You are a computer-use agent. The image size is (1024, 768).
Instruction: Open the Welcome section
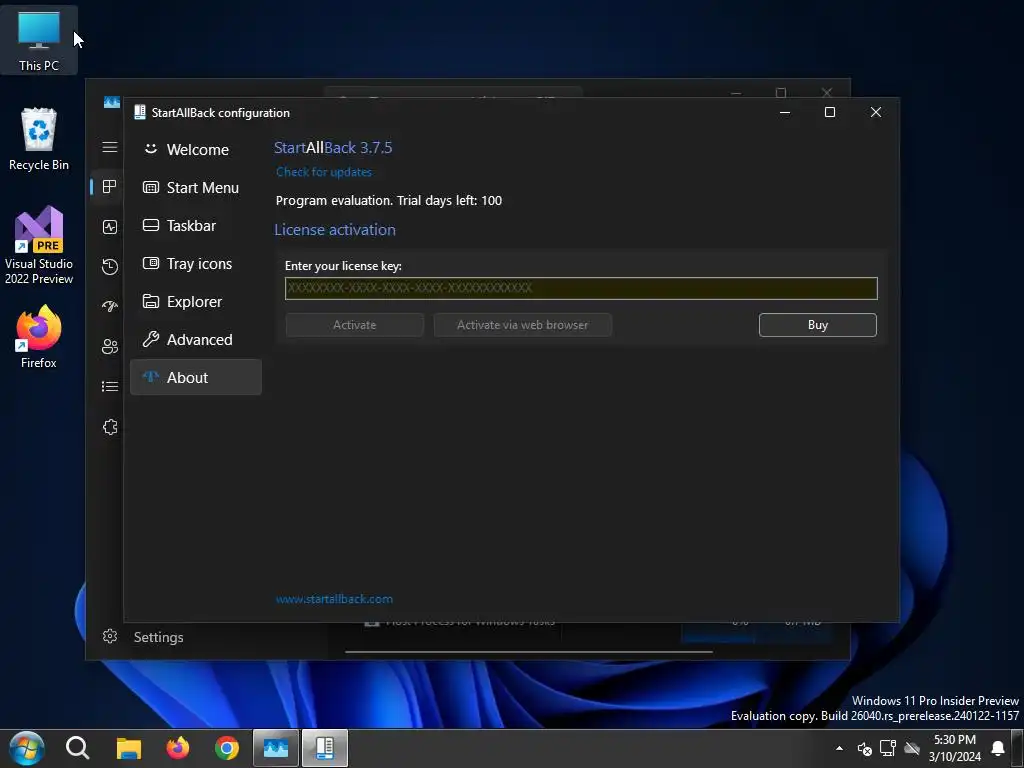(x=195, y=150)
